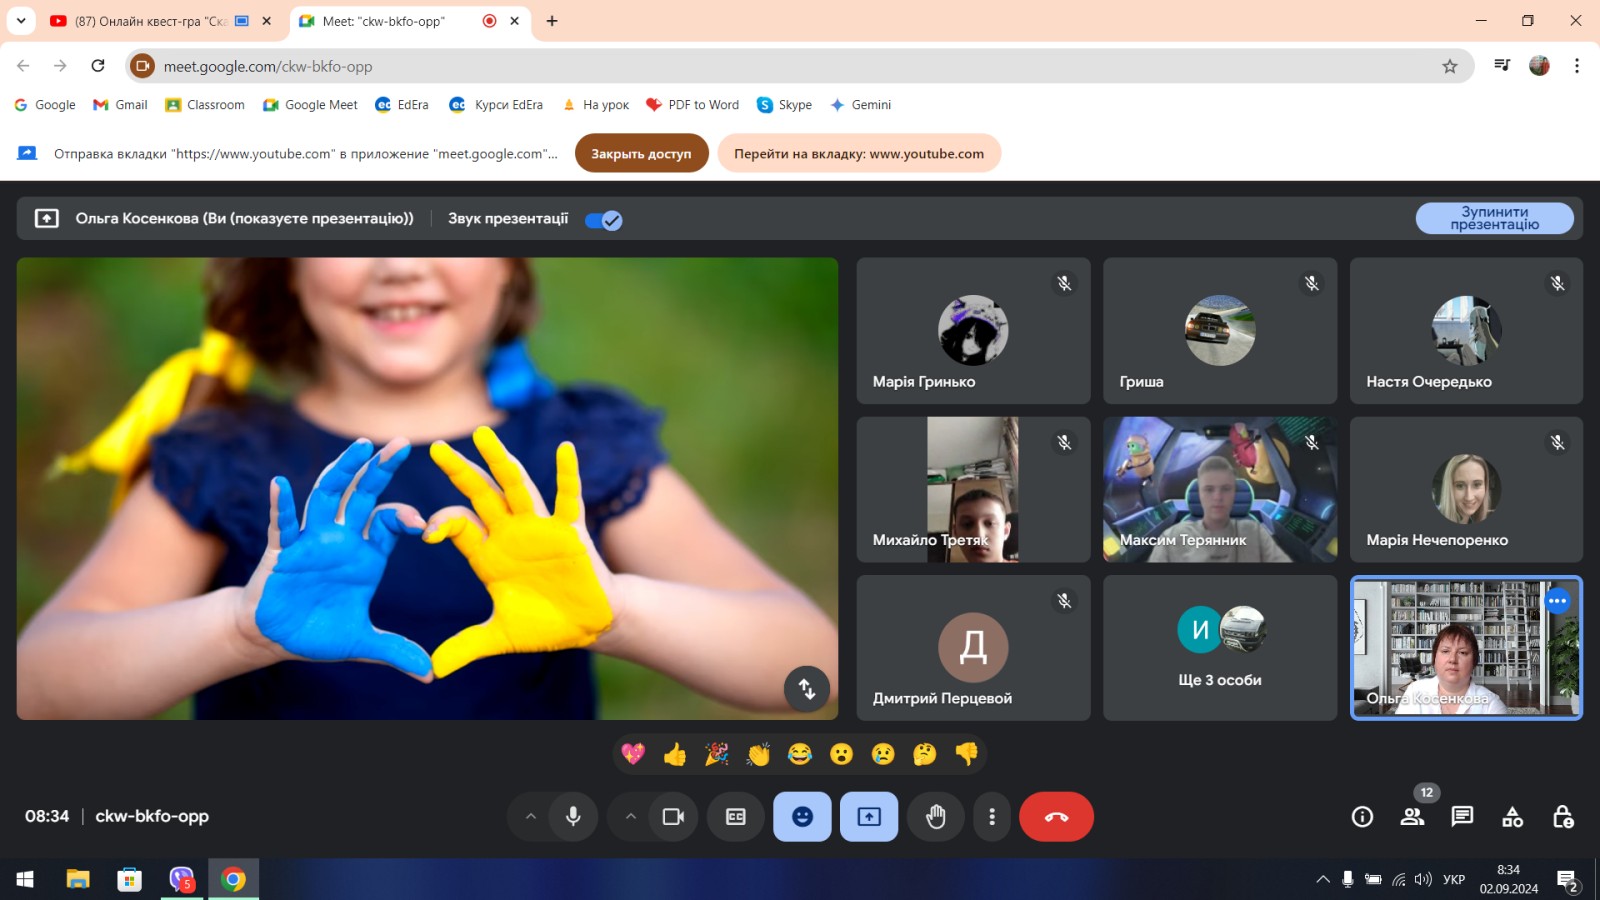
Task: Send the thumbs up reaction emoji
Action: (675, 754)
